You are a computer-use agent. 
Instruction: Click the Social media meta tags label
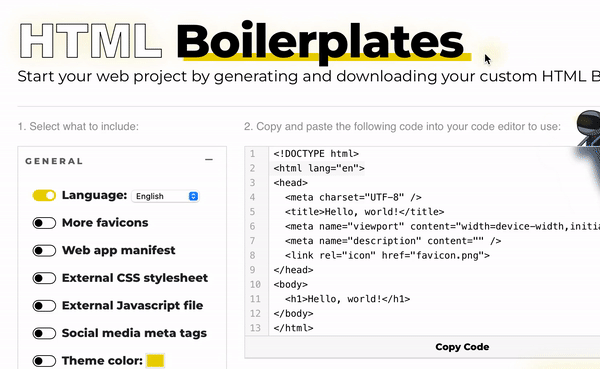(x=134, y=333)
